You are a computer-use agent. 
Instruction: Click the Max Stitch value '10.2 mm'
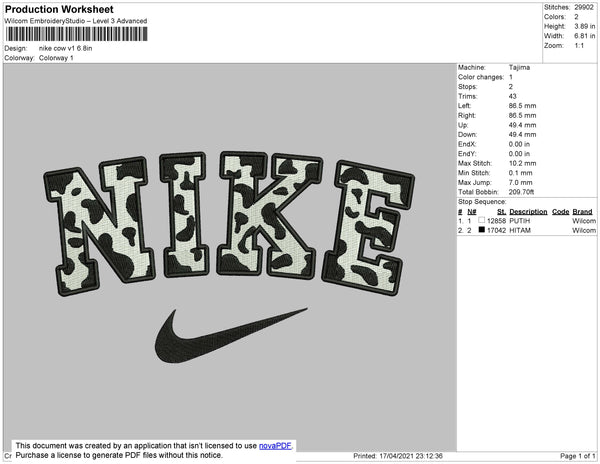click(522, 163)
